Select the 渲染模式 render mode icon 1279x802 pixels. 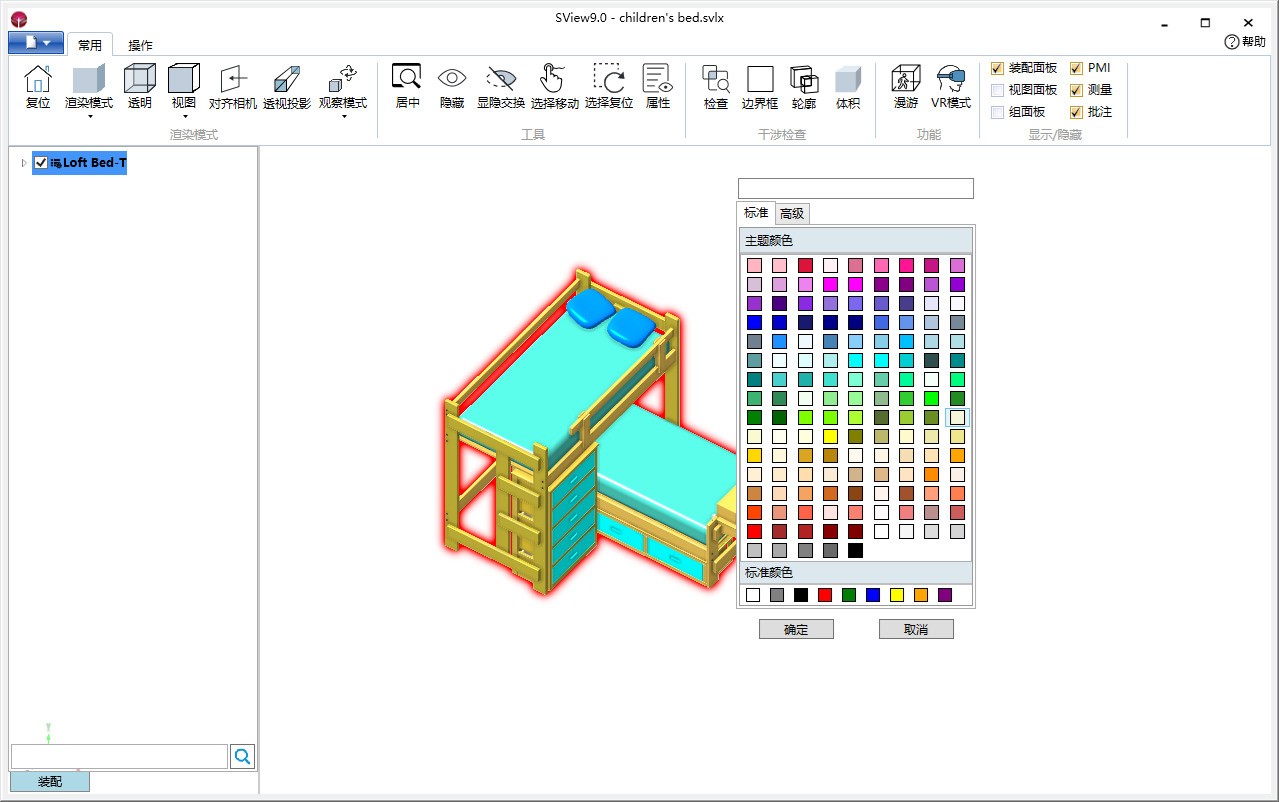(89, 80)
